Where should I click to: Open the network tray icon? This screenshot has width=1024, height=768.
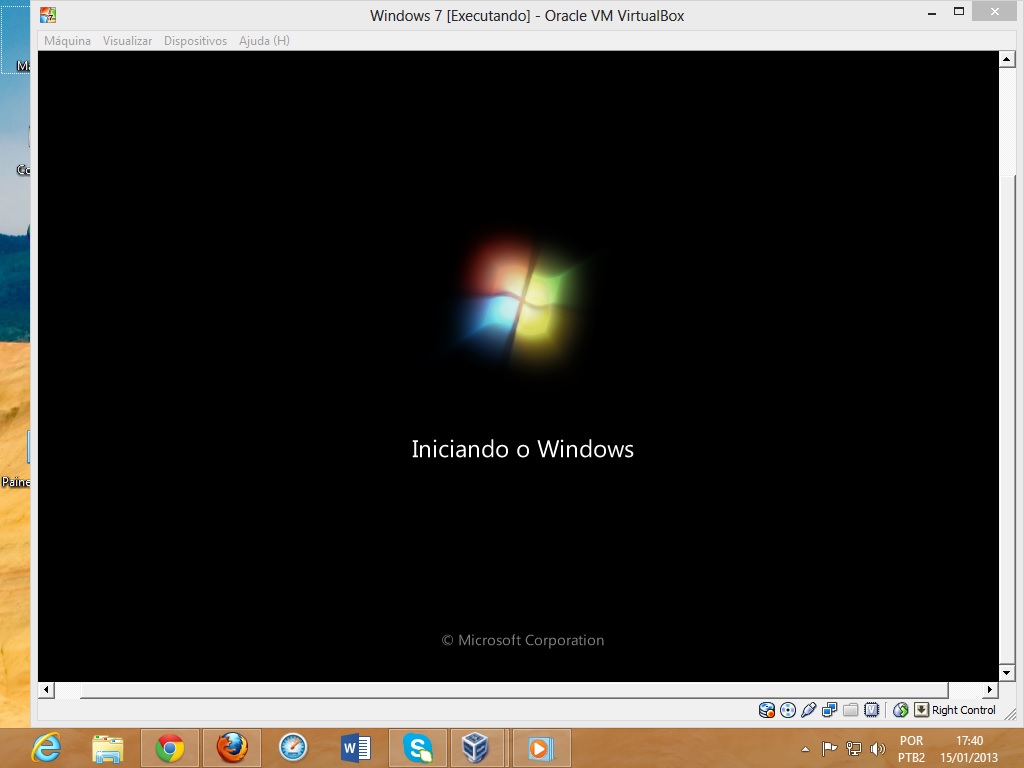[x=854, y=748]
